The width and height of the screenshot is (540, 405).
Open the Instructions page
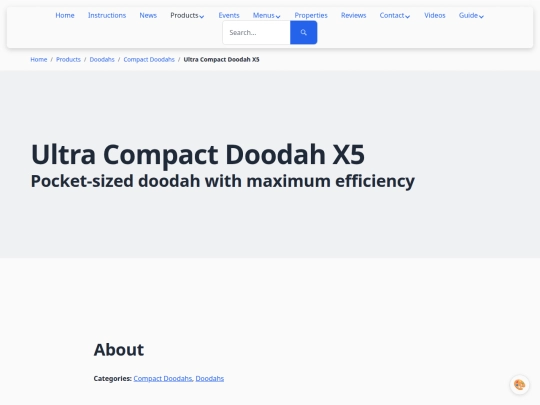click(107, 15)
